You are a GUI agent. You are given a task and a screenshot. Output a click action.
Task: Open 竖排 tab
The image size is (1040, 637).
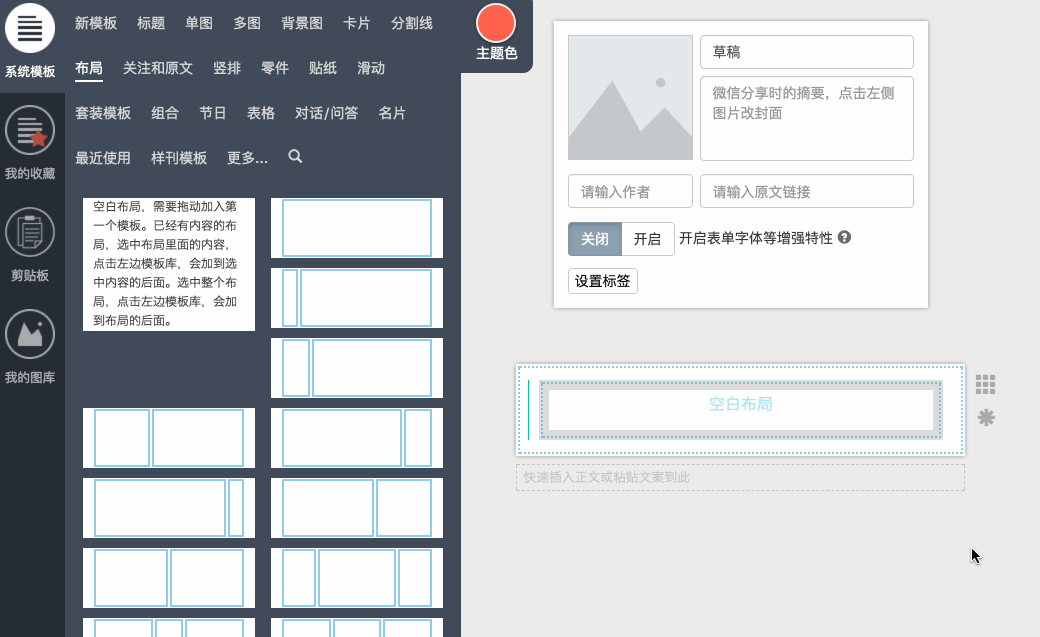[227, 68]
